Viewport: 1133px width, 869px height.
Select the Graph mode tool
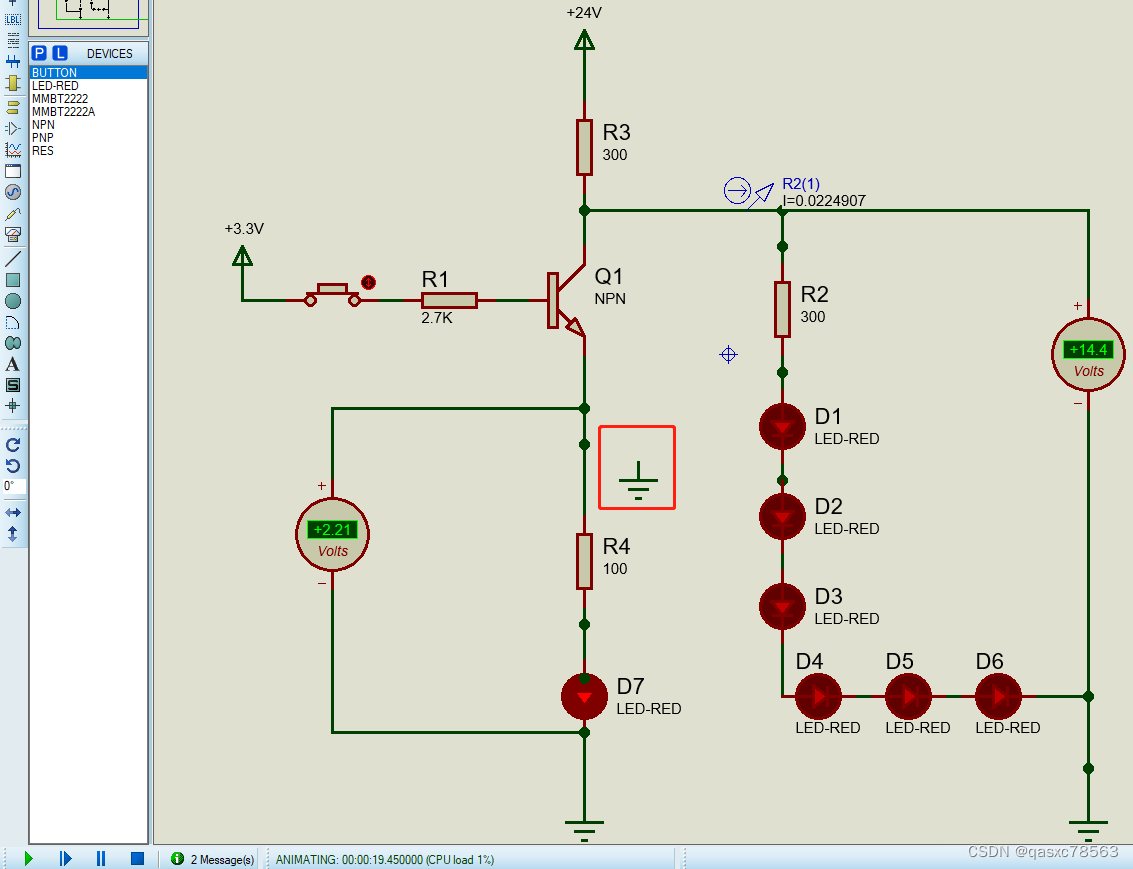13,150
